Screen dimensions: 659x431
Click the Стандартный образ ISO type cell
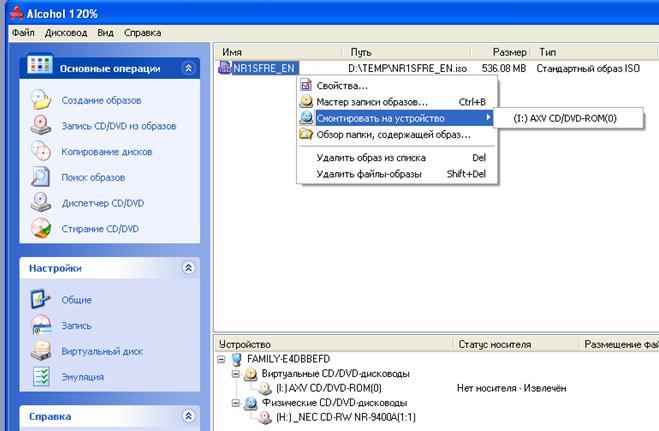click(588, 68)
